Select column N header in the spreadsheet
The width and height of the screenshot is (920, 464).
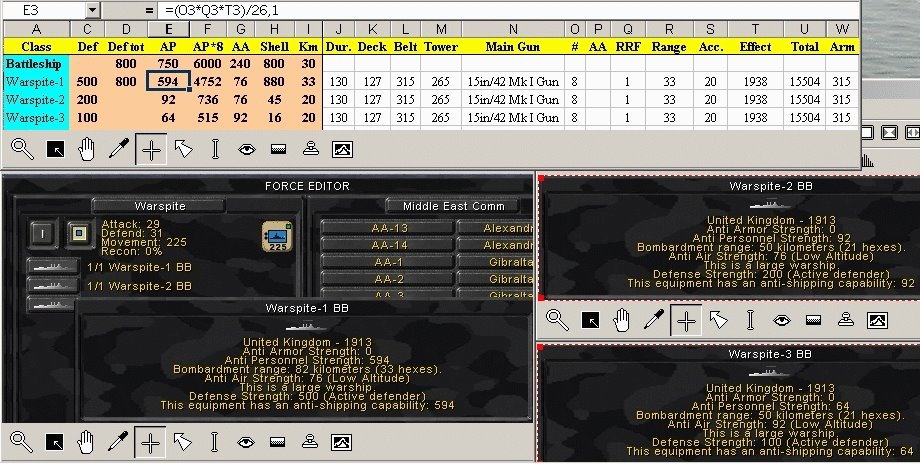tap(513, 29)
